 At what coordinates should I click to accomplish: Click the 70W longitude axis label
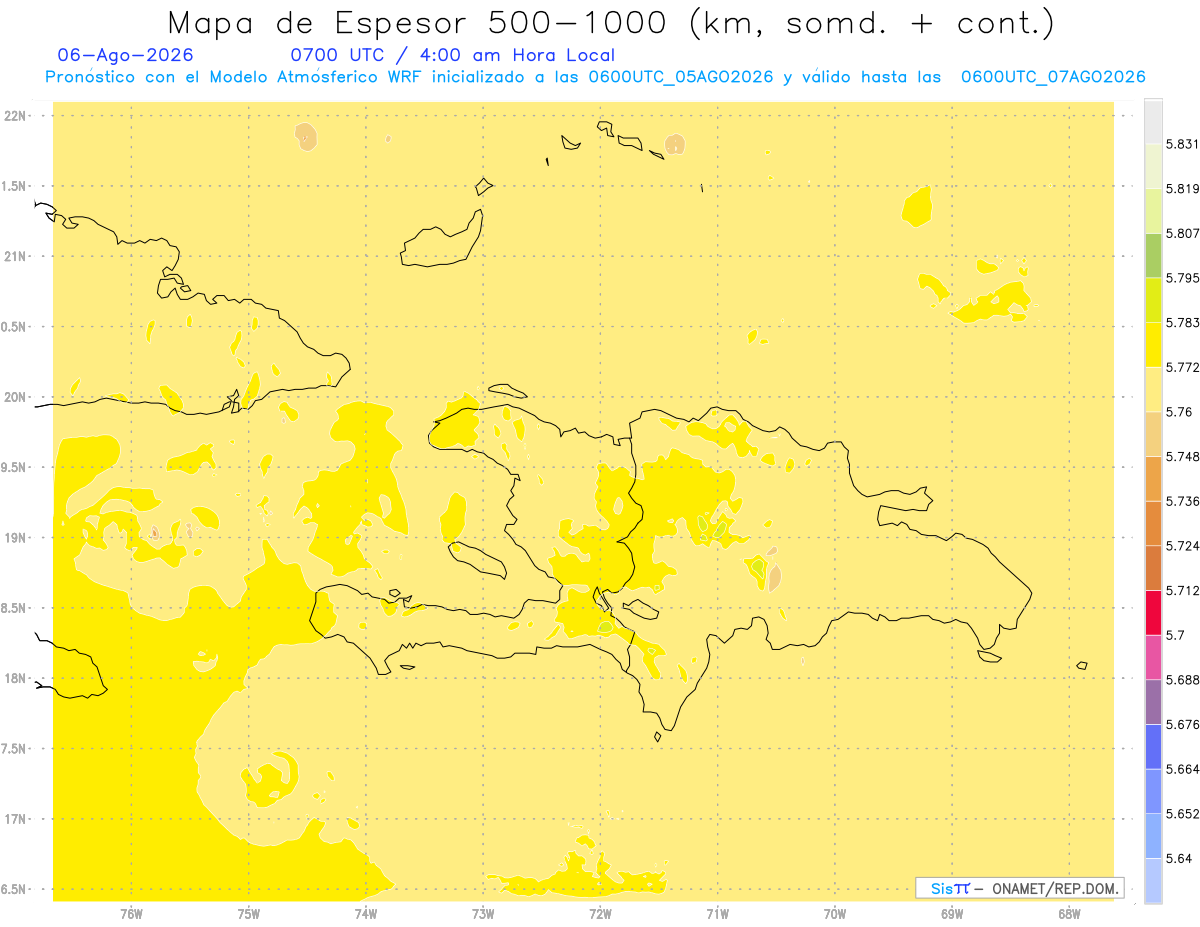(x=834, y=914)
